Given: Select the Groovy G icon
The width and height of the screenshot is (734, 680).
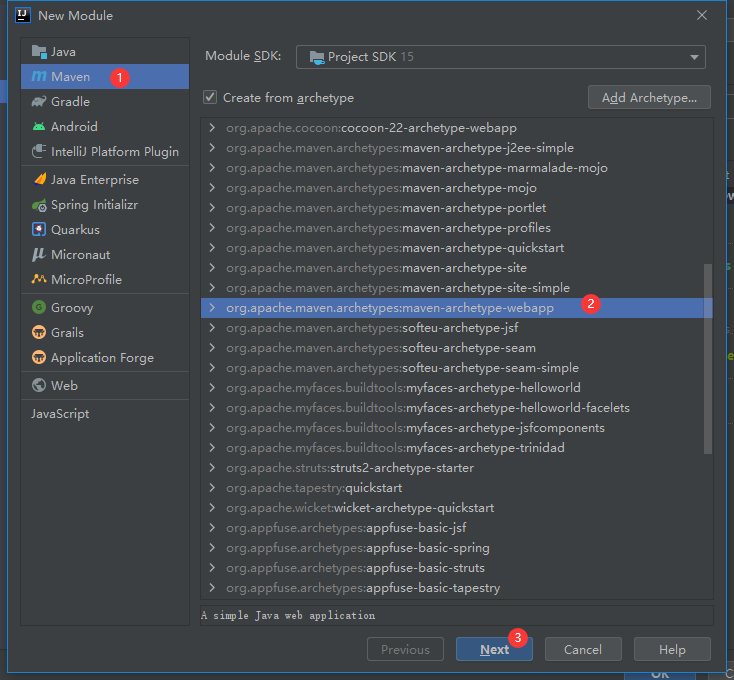Looking at the screenshot, I should [x=39, y=307].
